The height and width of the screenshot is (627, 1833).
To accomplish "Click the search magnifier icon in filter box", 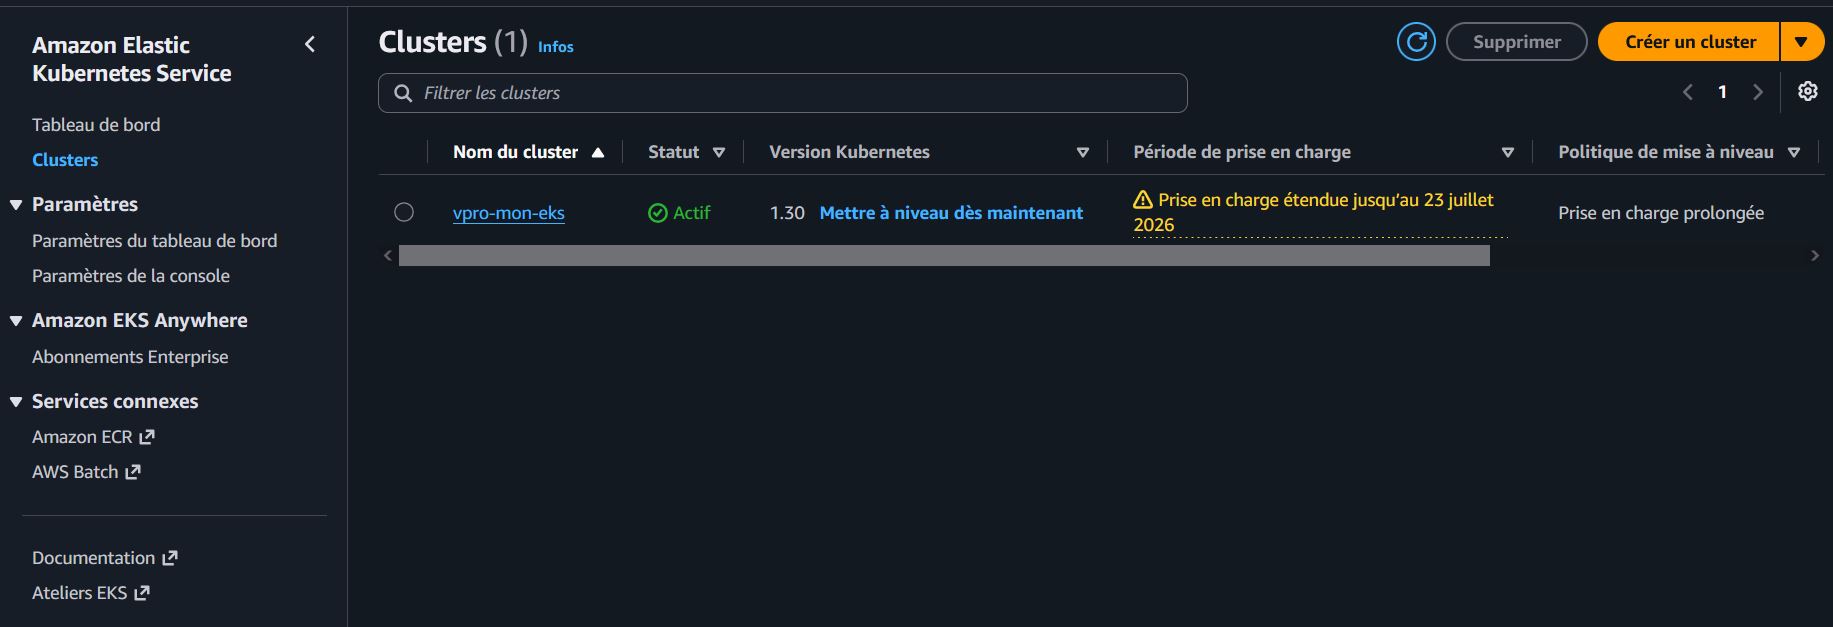I will tap(403, 93).
